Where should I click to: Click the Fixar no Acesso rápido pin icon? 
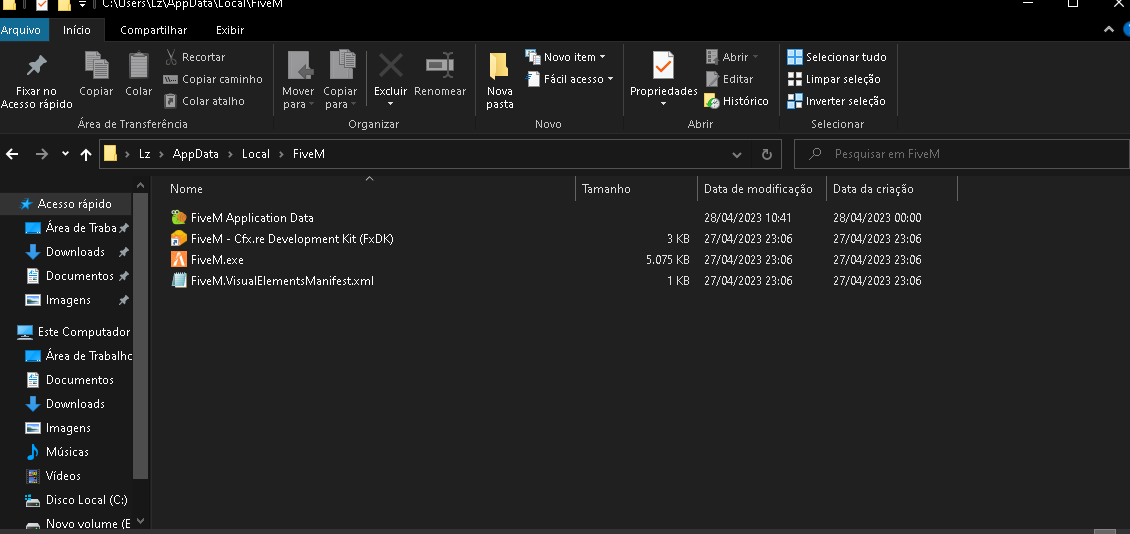[x=36, y=67]
